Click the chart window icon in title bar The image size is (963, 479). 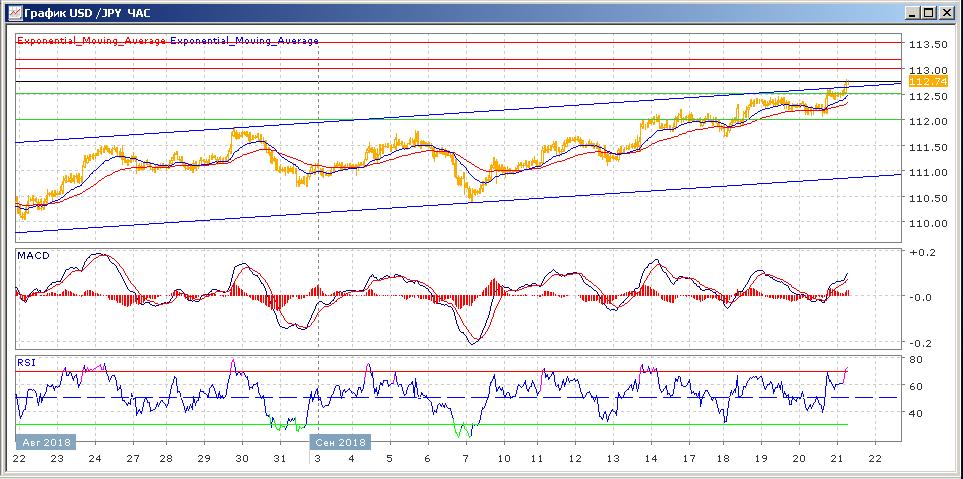[15, 12]
